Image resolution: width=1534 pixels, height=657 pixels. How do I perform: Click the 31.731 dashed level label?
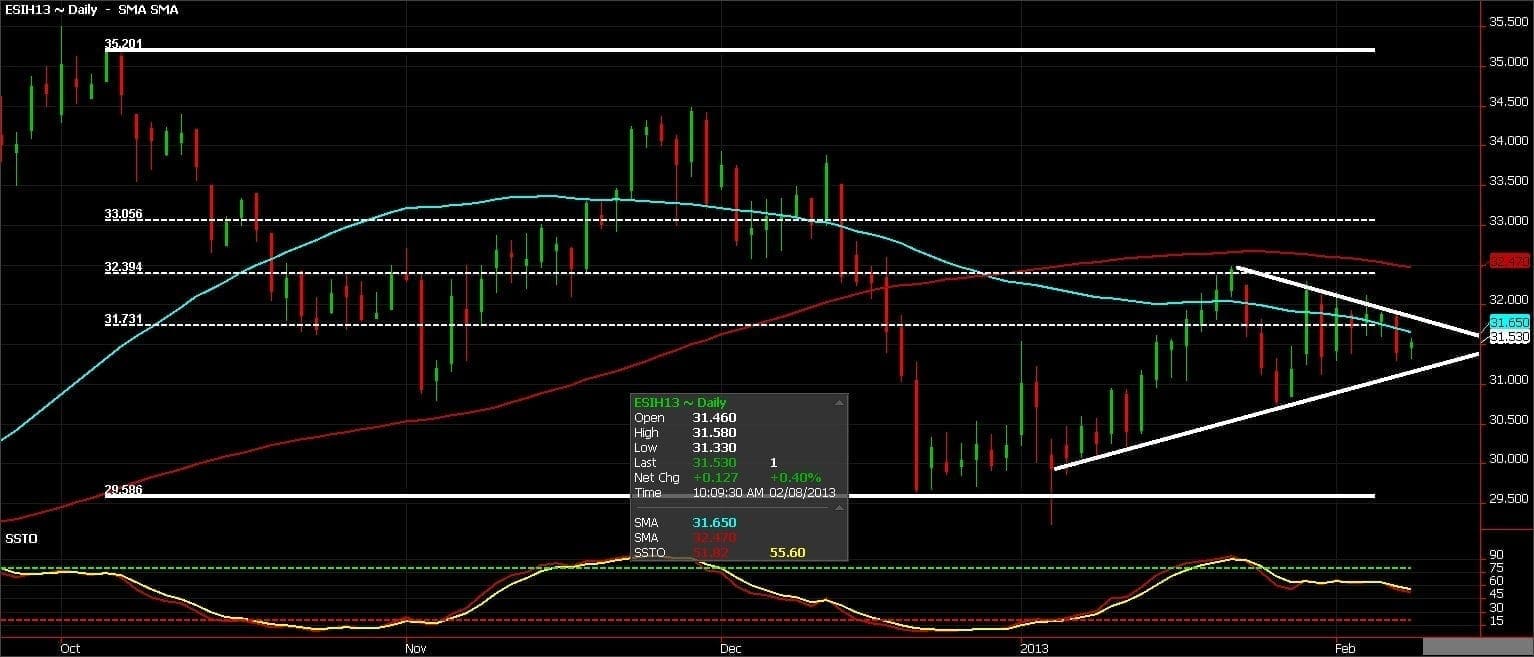(122, 319)
